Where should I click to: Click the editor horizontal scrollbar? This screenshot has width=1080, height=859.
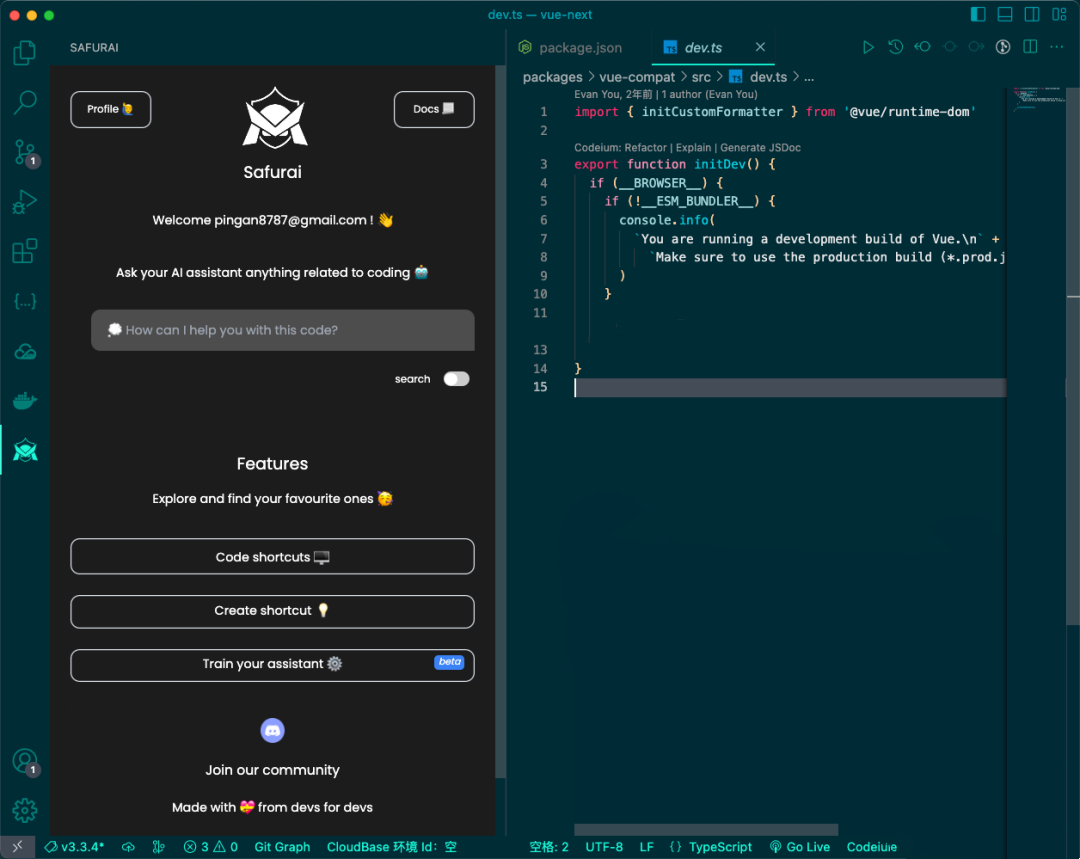(x=706, y=829)
